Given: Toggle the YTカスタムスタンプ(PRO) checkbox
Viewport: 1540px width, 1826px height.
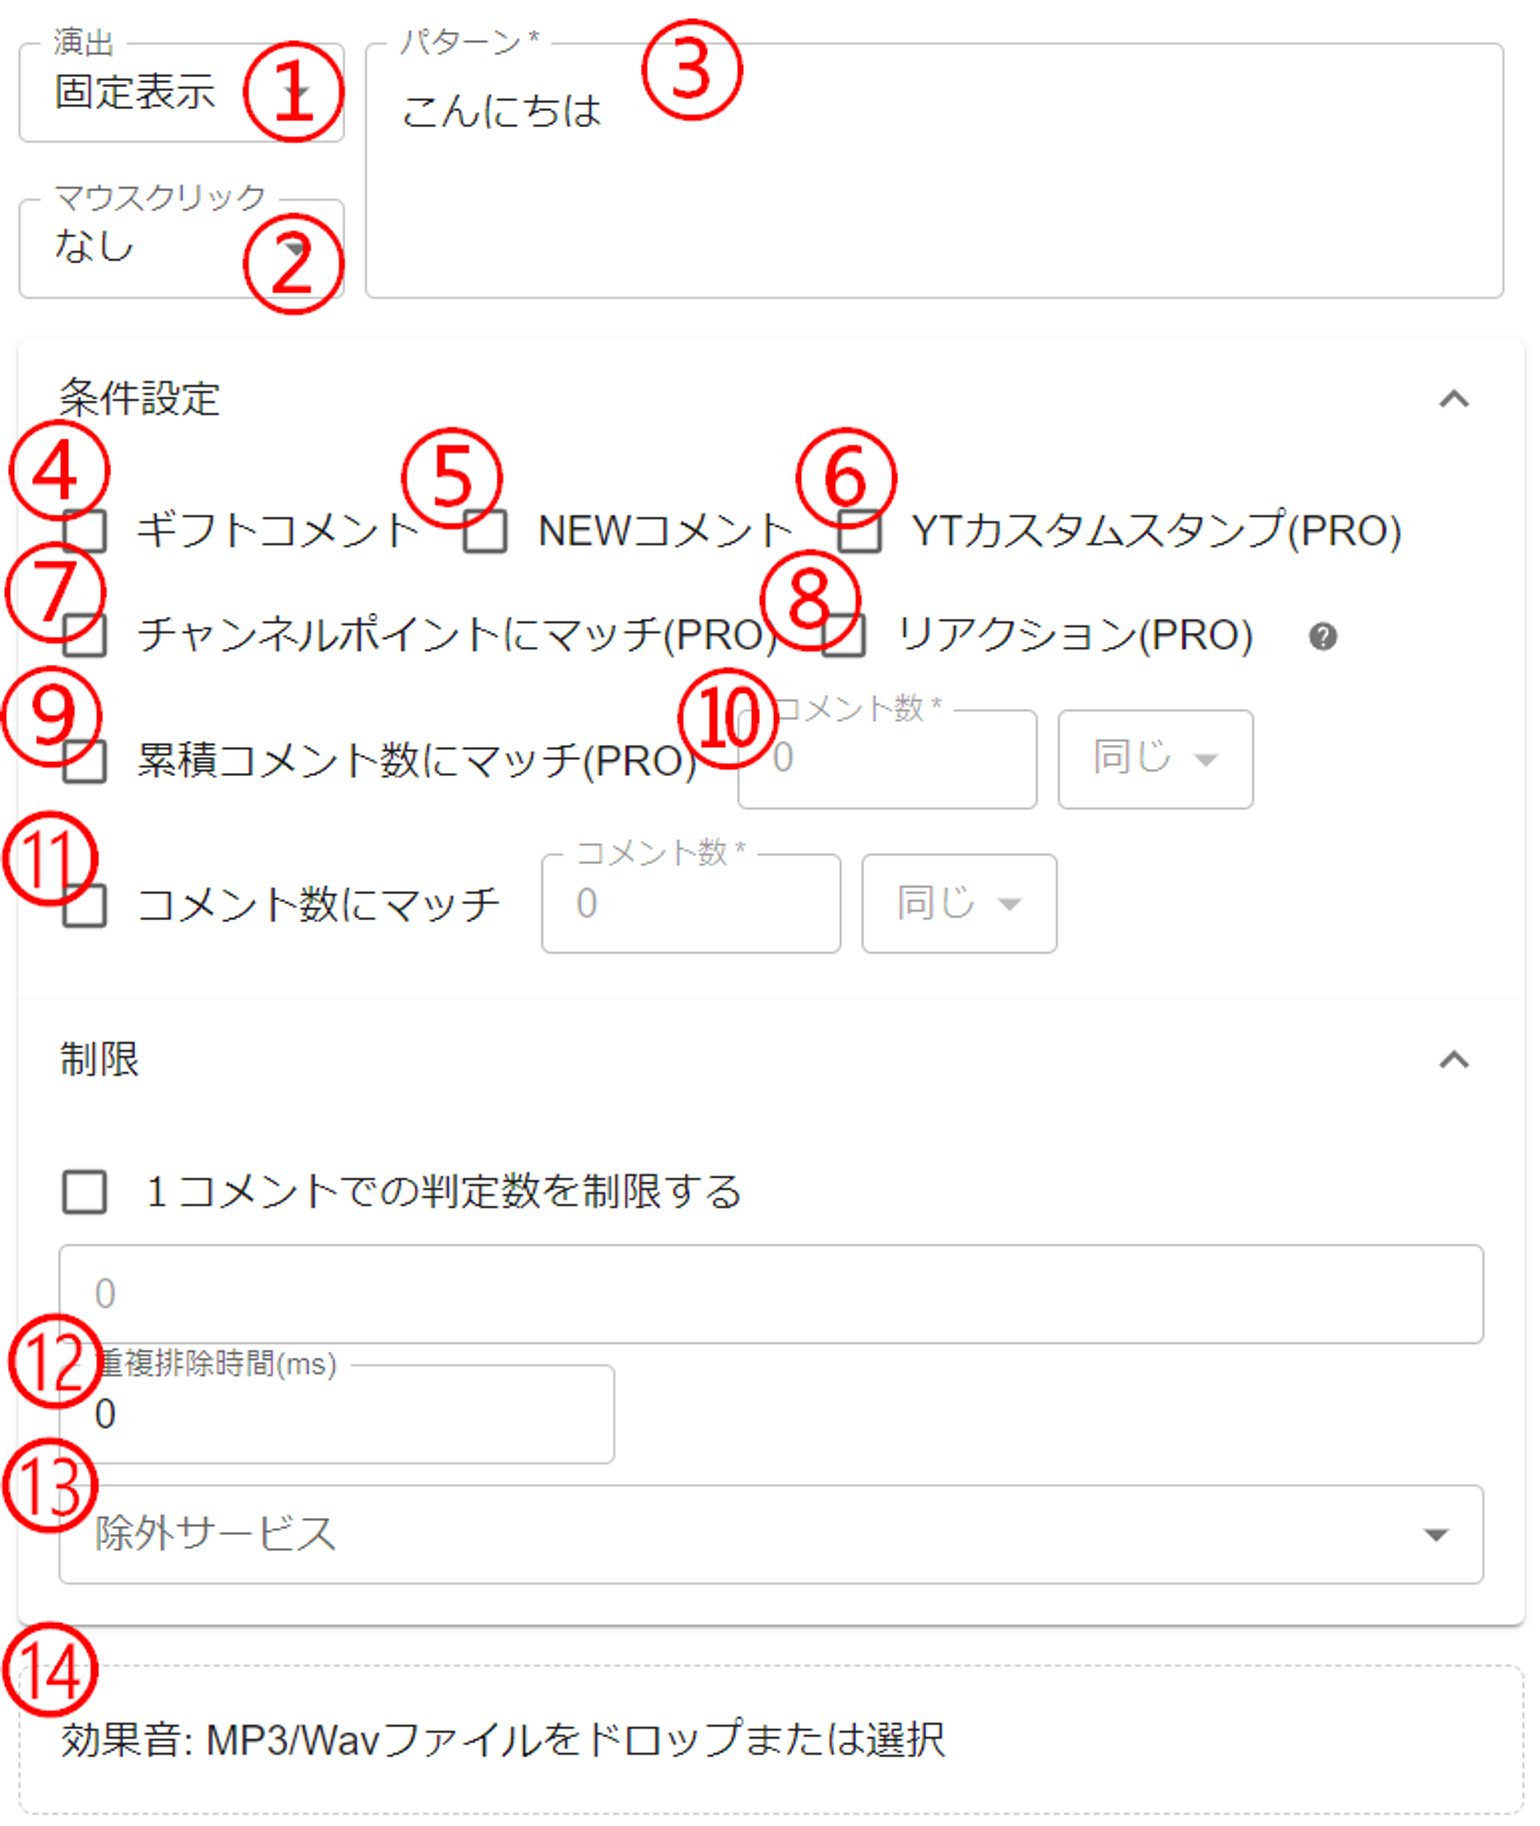Looking at the screenshot, I should 860,531.
